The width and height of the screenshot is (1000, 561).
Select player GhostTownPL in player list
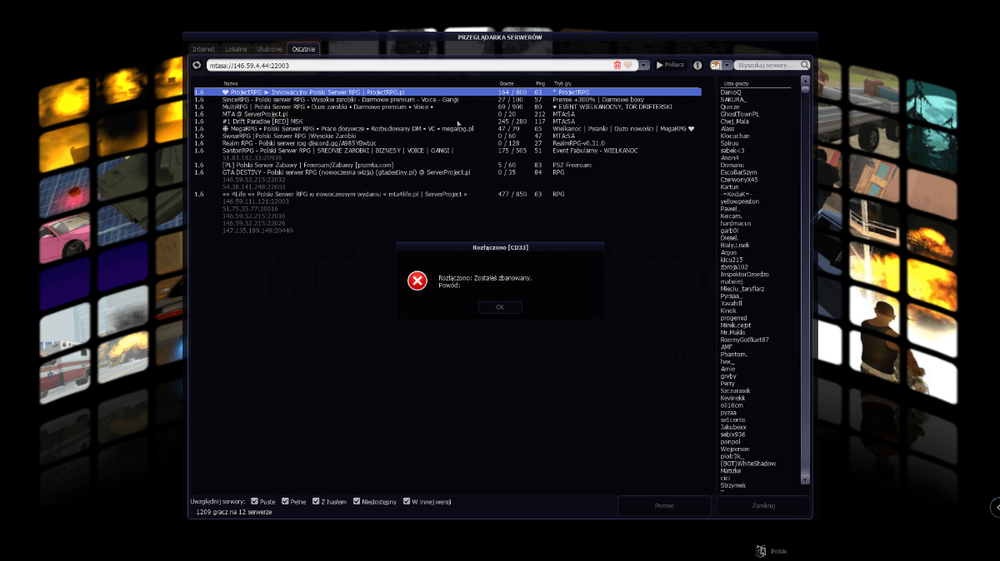740,114
